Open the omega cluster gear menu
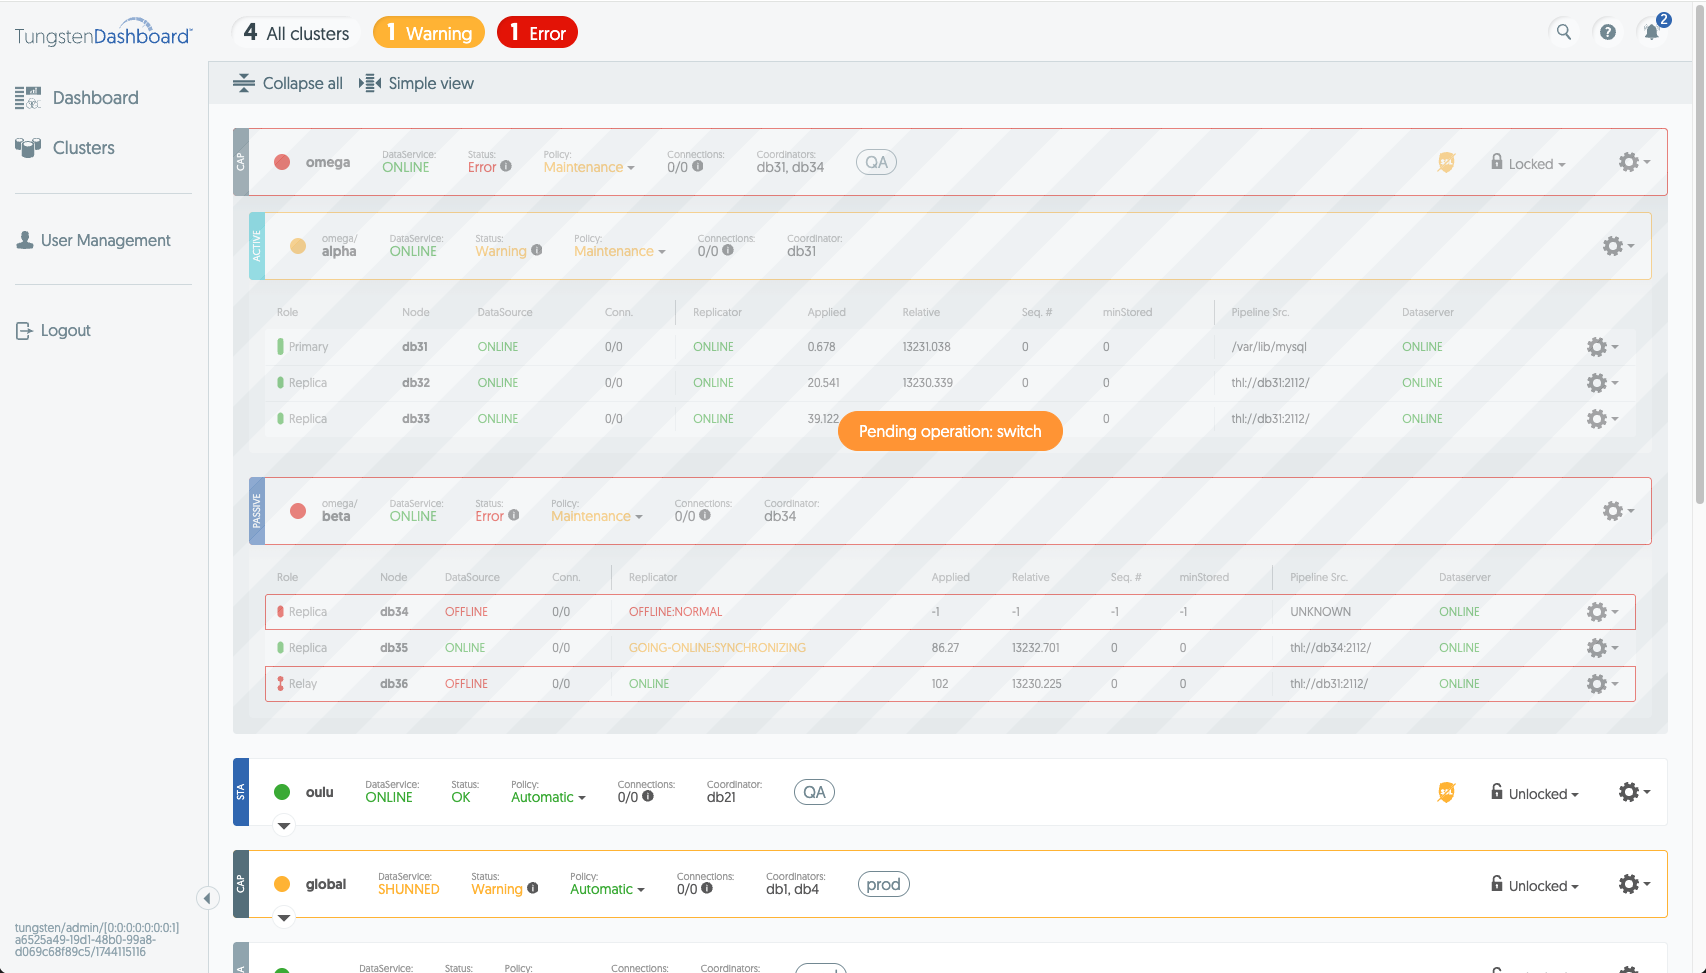 tap(1634, 162)
